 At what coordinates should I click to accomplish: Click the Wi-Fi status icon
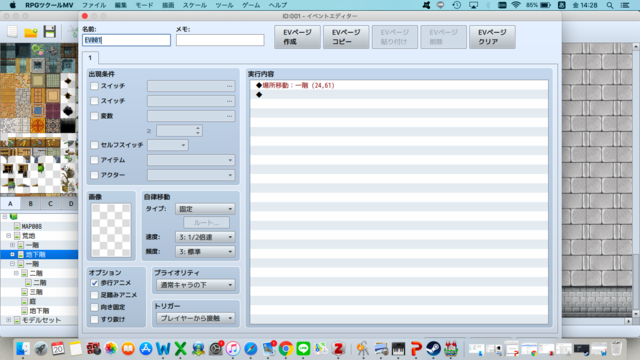click(516, 5)
